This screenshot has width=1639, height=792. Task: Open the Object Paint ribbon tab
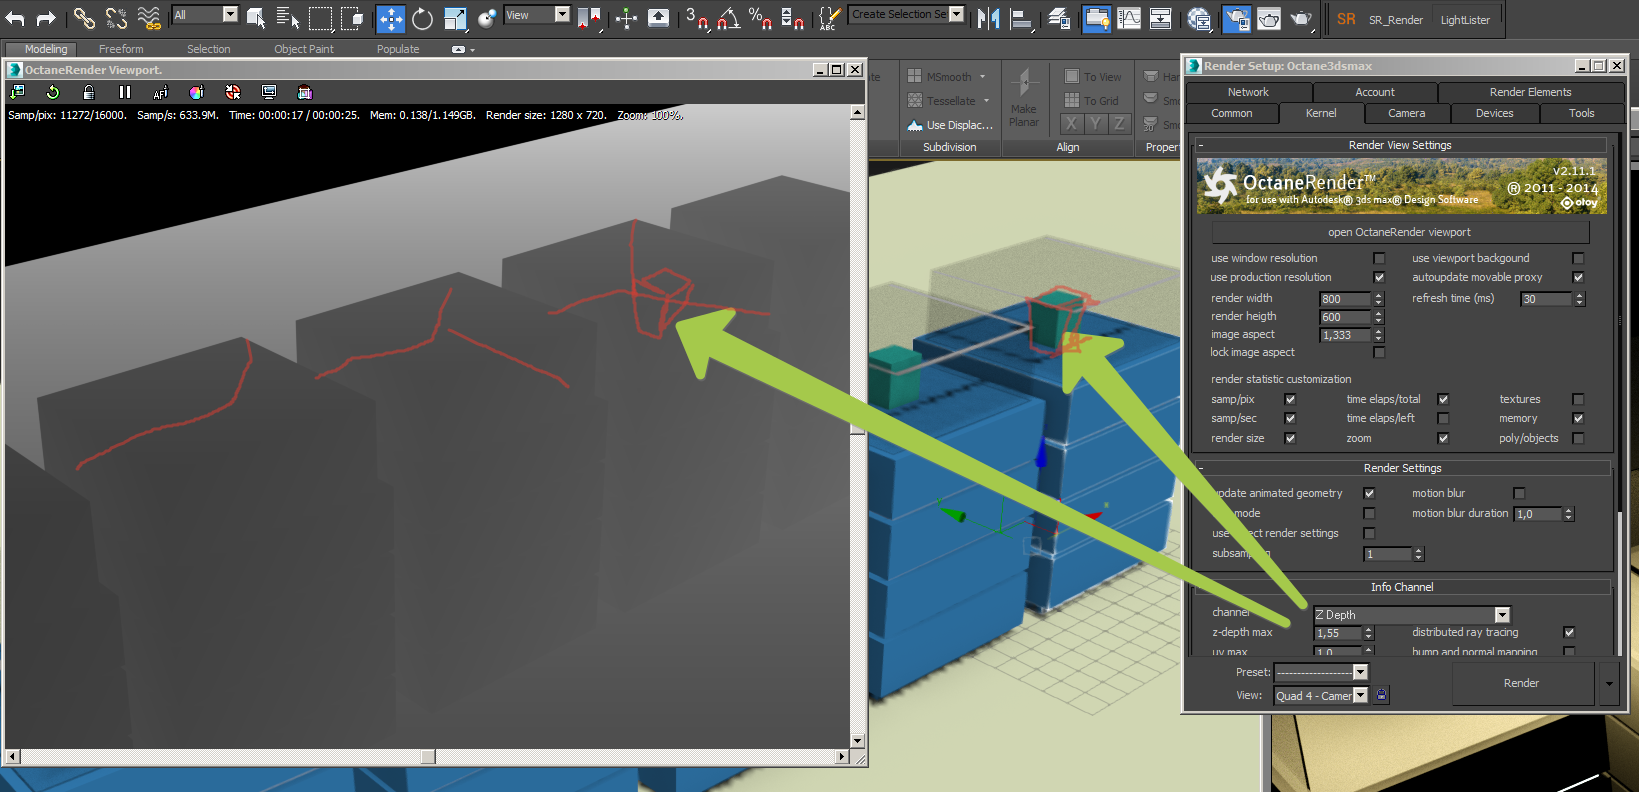point(304,49)
